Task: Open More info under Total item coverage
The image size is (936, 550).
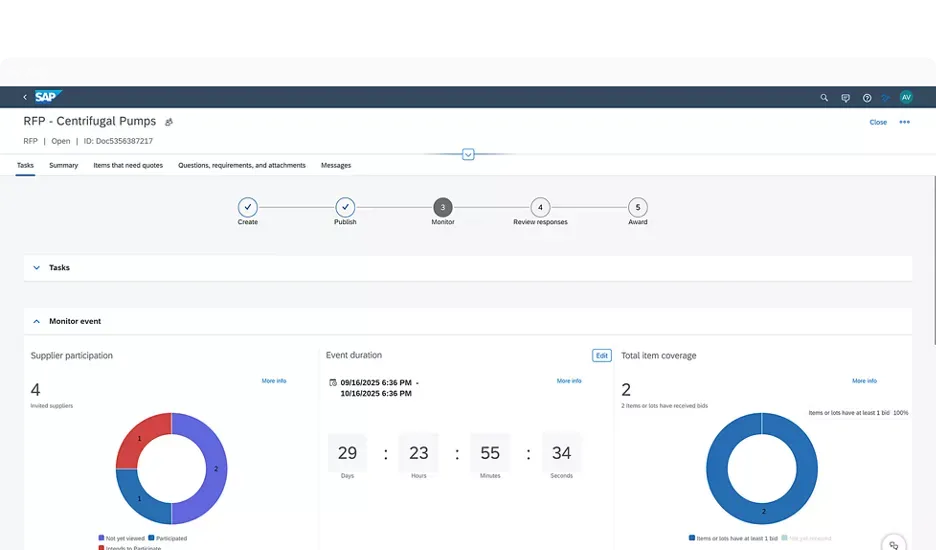Action: coord(864,380)
